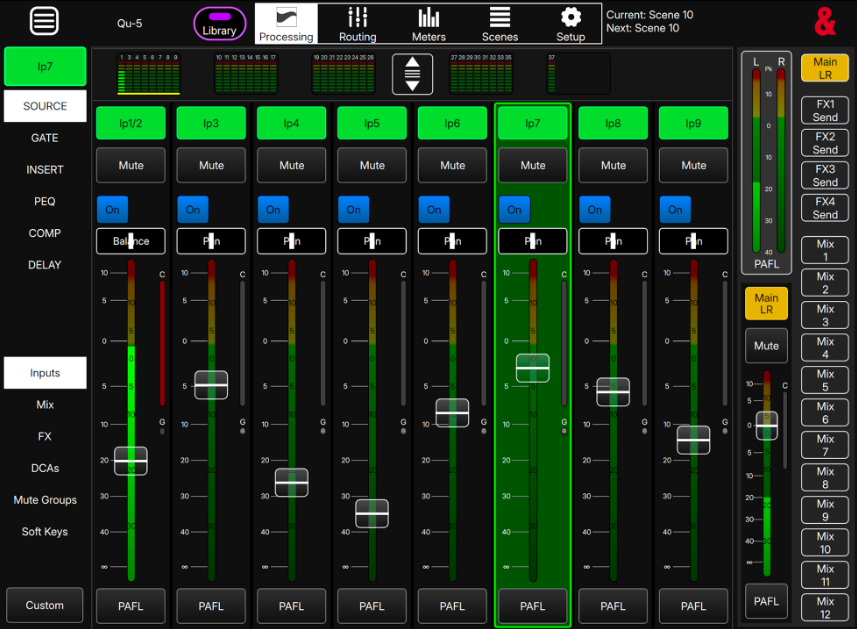Mute the Main LR output
The image size is (857, 629).
tap(765, 345)
